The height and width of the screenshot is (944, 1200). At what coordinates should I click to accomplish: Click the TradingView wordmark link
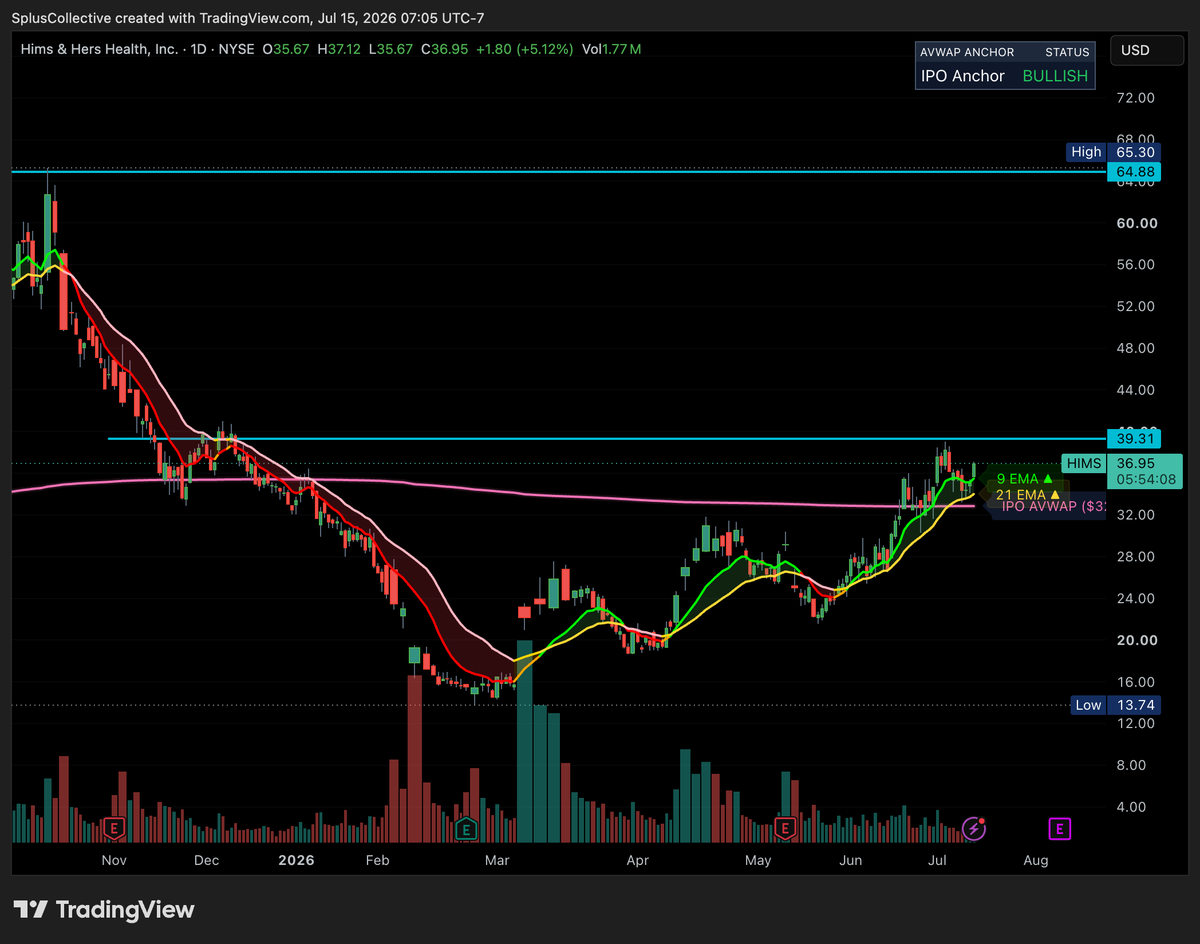[125, 909]
